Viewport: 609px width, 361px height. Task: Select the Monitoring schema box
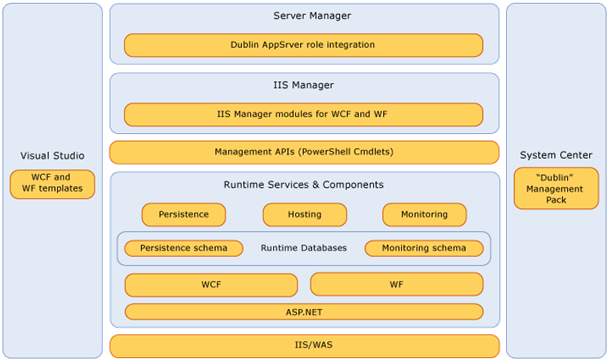coord(424,248)
